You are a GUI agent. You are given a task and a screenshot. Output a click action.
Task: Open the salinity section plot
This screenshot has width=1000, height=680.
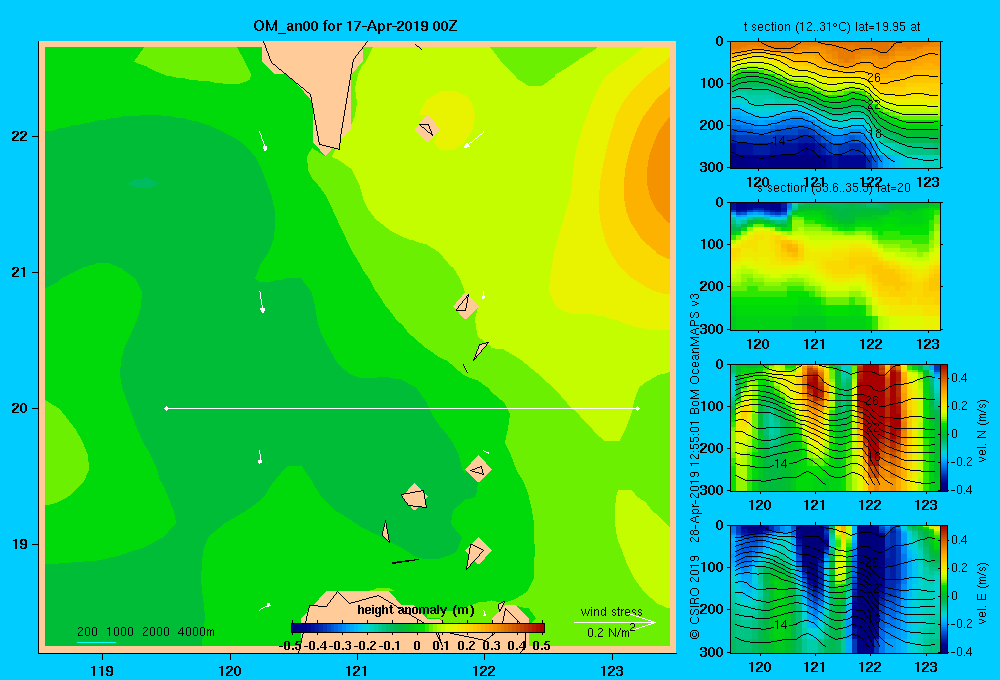(x=835, y=266)
